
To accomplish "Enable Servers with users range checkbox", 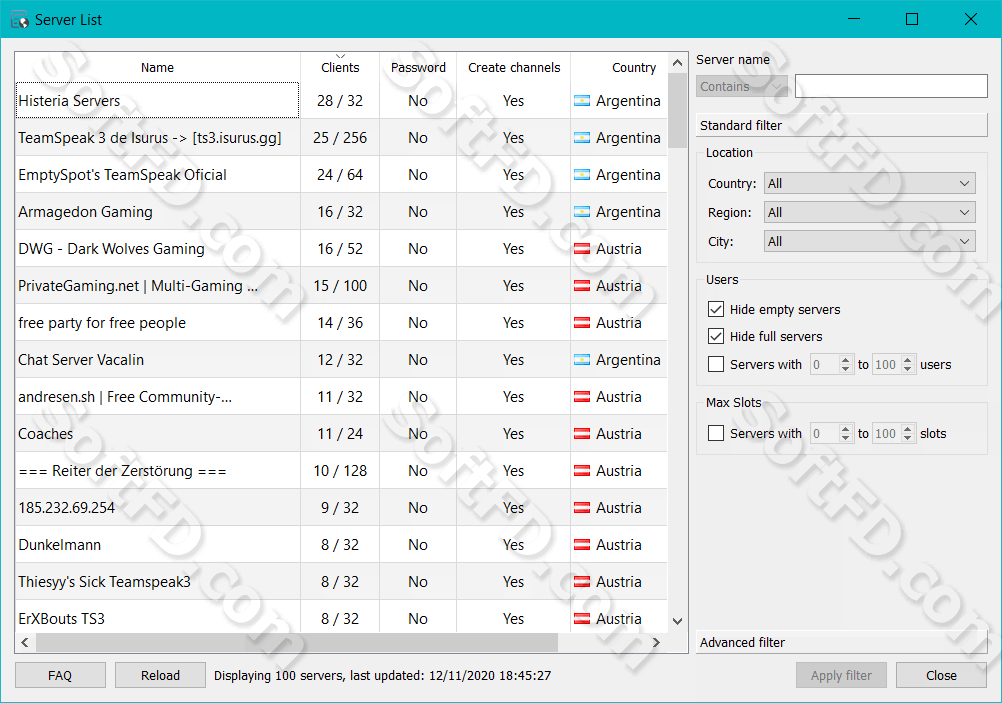I will pos(716,364).
